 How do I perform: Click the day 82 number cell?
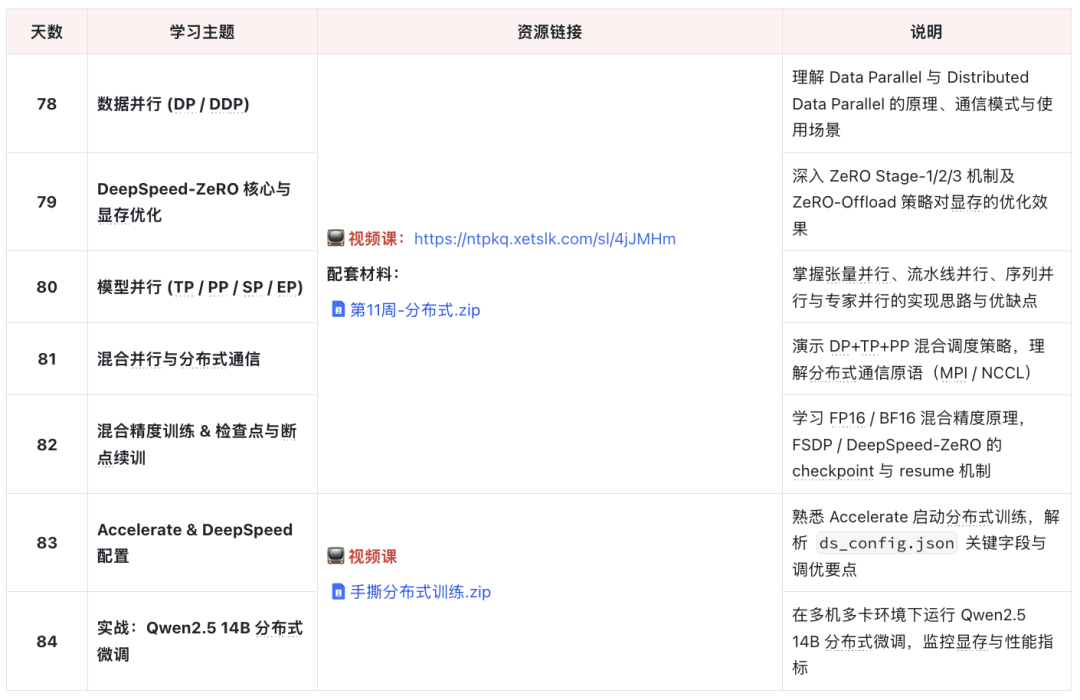point(47,444)
